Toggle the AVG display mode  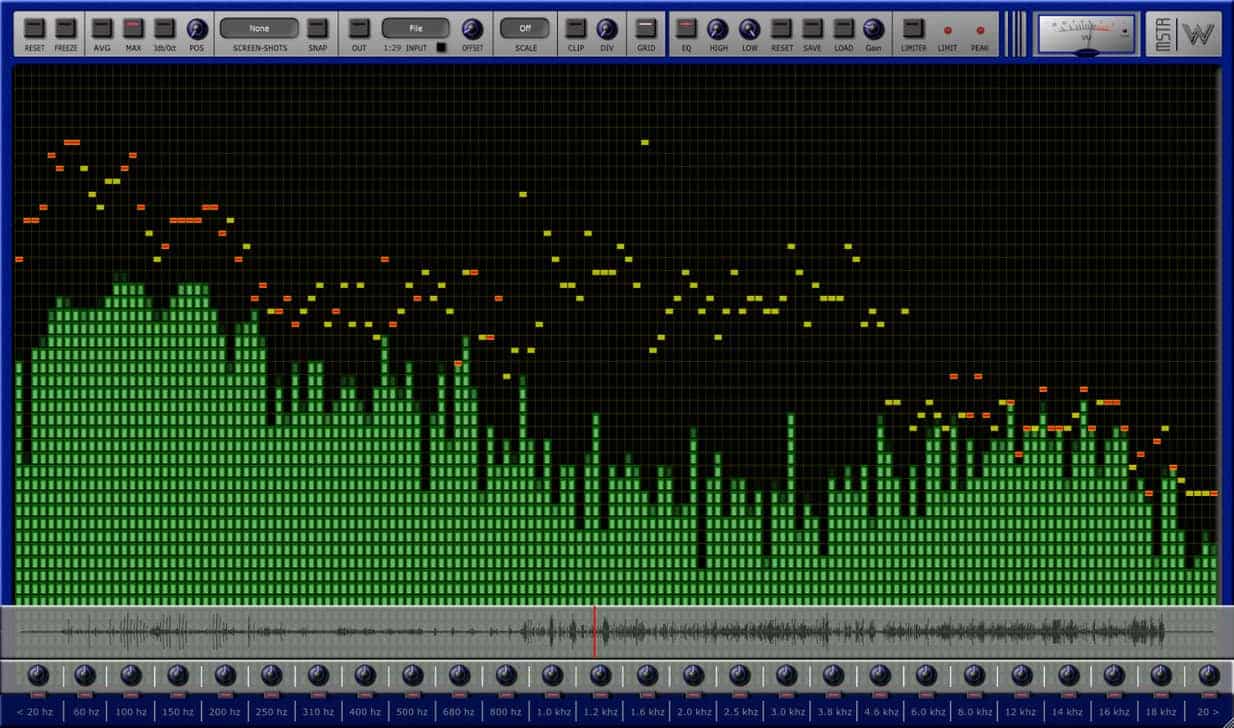102,28
